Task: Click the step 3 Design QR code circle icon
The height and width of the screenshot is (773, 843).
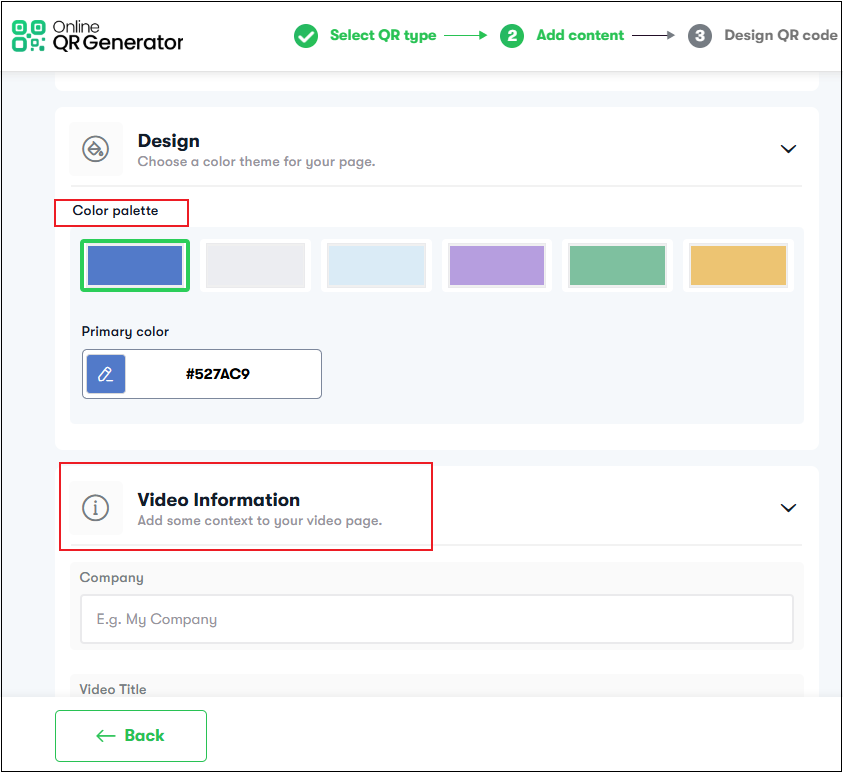Action: click(x=700, y=35)
